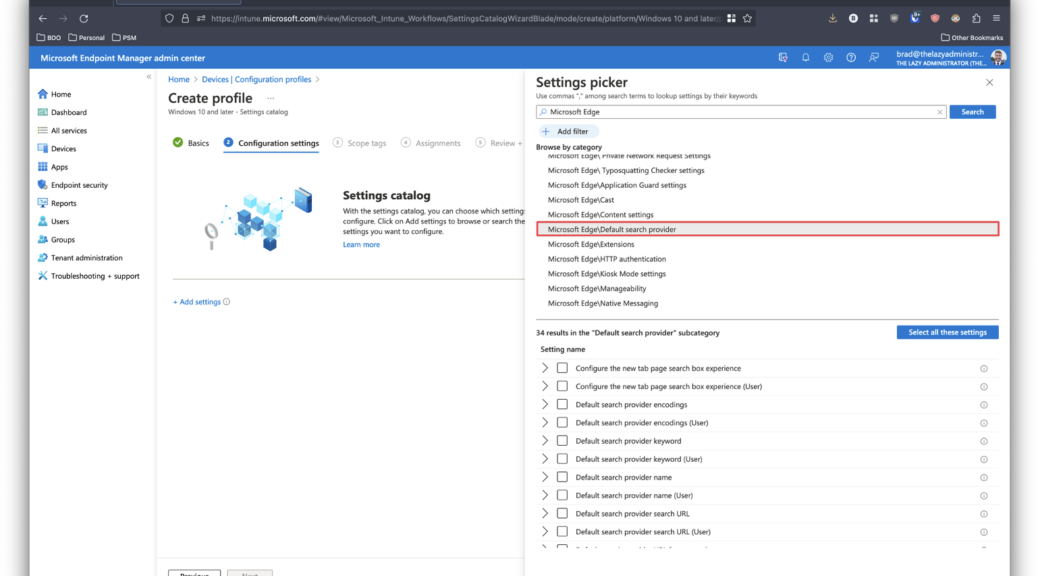
Task: Check Configure new tab search box experience (User)
Action: tap(562, 386)
